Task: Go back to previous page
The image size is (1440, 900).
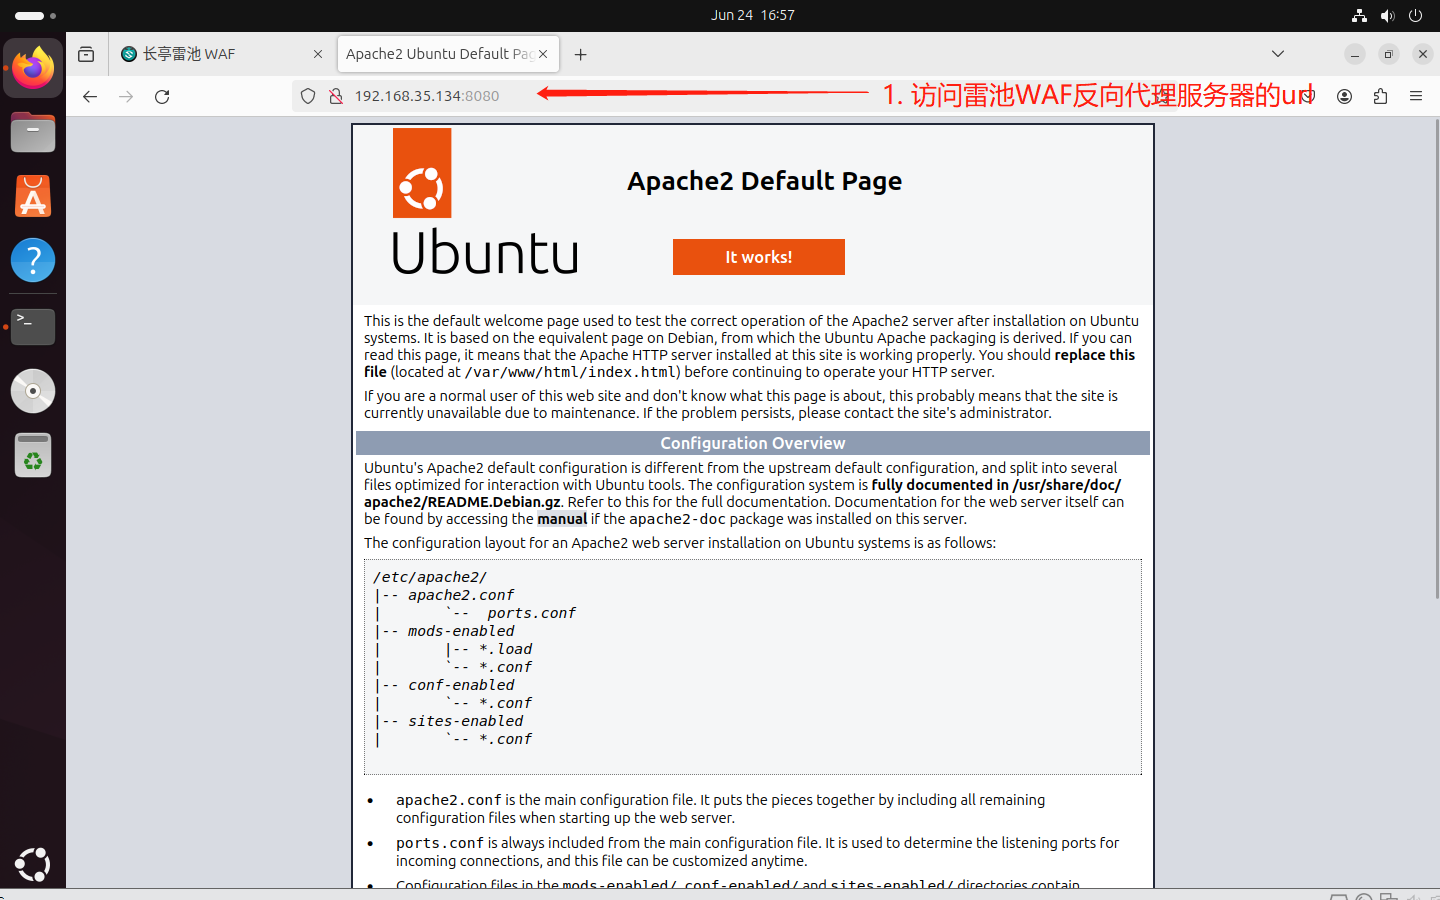Action: (90, 96)
